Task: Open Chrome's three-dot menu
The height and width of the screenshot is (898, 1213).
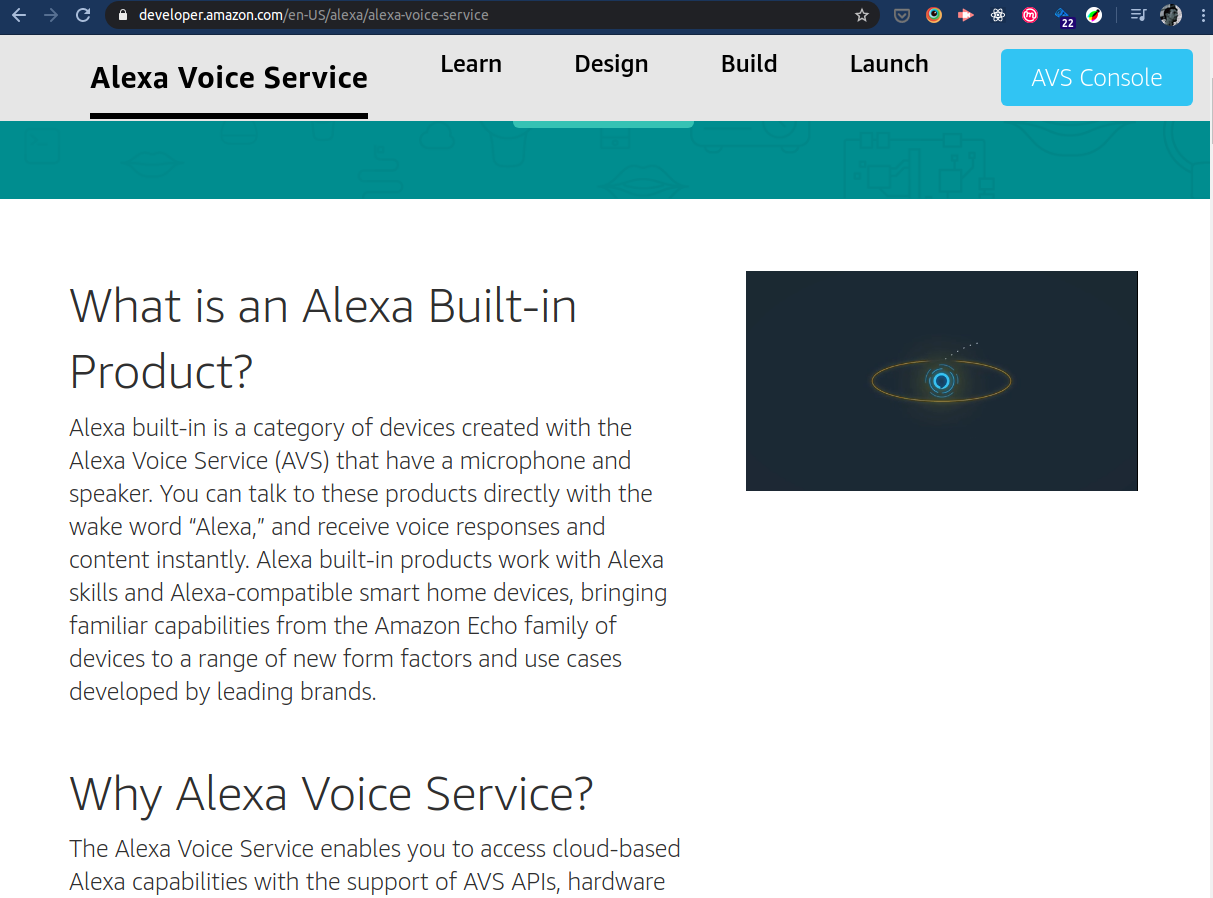Action: tap(1202, 15)
